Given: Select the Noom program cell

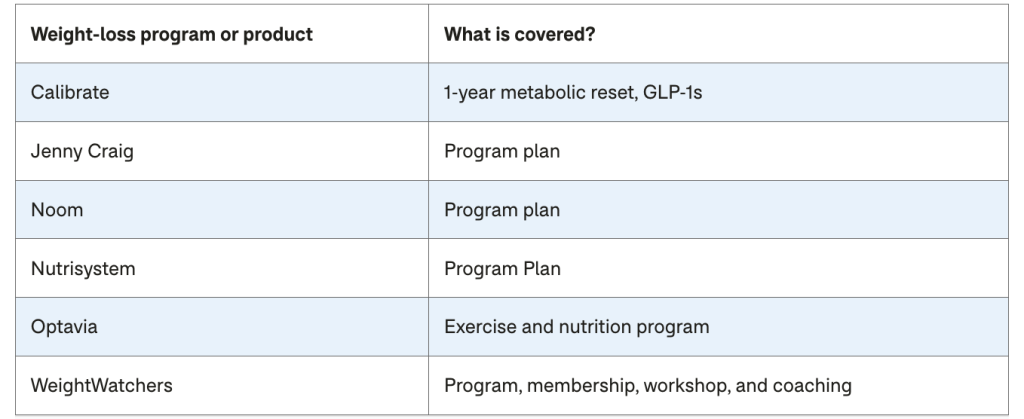Looking at the screenshot, I should [58, 210].
